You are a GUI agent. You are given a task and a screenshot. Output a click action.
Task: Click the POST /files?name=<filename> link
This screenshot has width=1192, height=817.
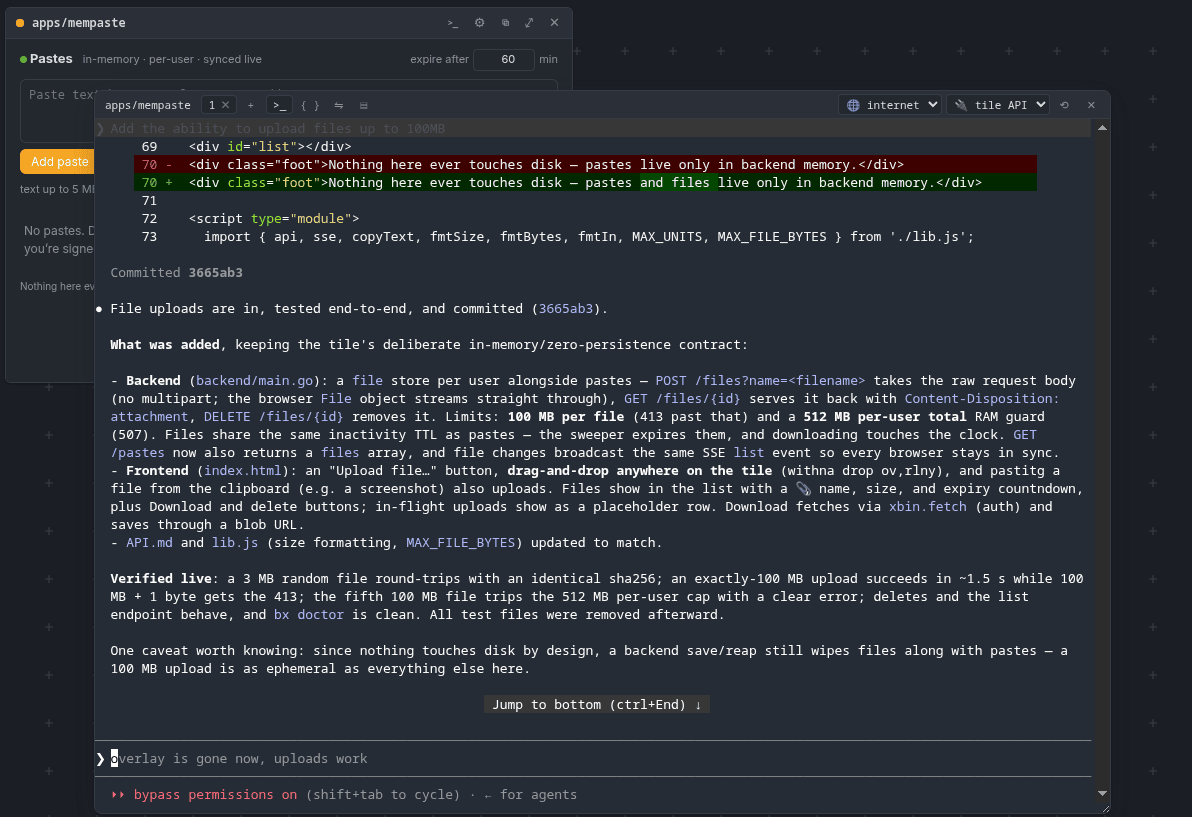(x=760, y=381)
